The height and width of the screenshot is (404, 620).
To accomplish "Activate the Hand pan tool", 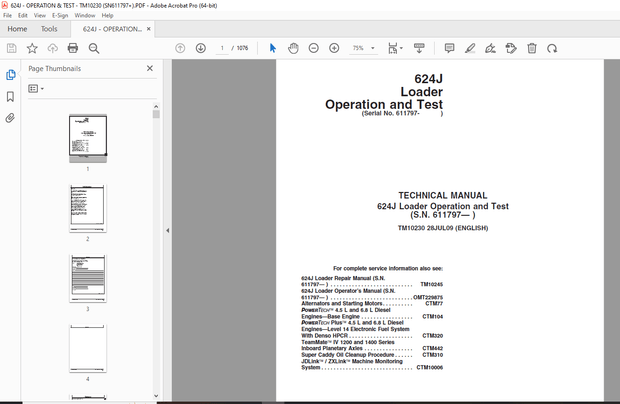I will pos(293,48).
